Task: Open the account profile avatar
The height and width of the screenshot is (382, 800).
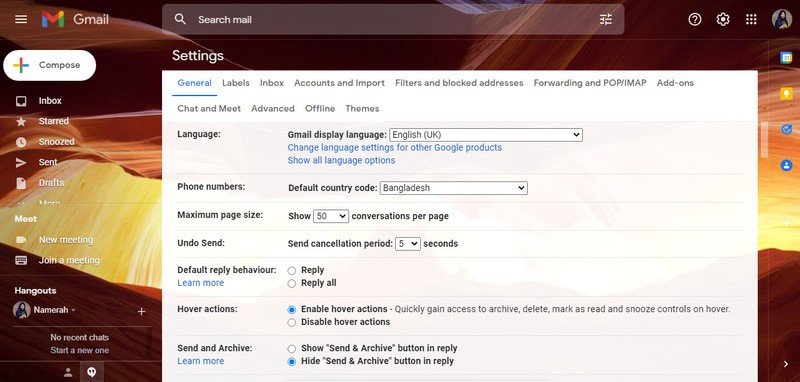Action: [x=782, y=19]
